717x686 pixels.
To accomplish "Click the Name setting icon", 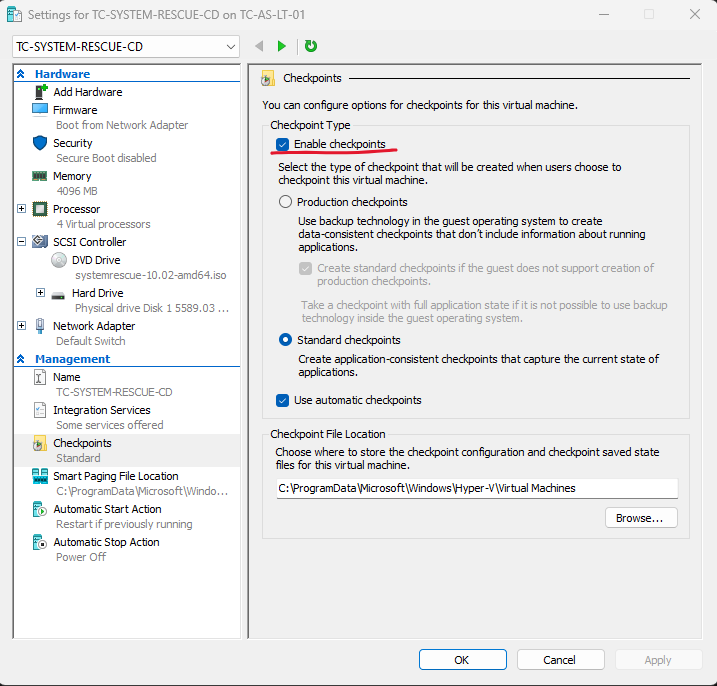I will pos(40,377).
